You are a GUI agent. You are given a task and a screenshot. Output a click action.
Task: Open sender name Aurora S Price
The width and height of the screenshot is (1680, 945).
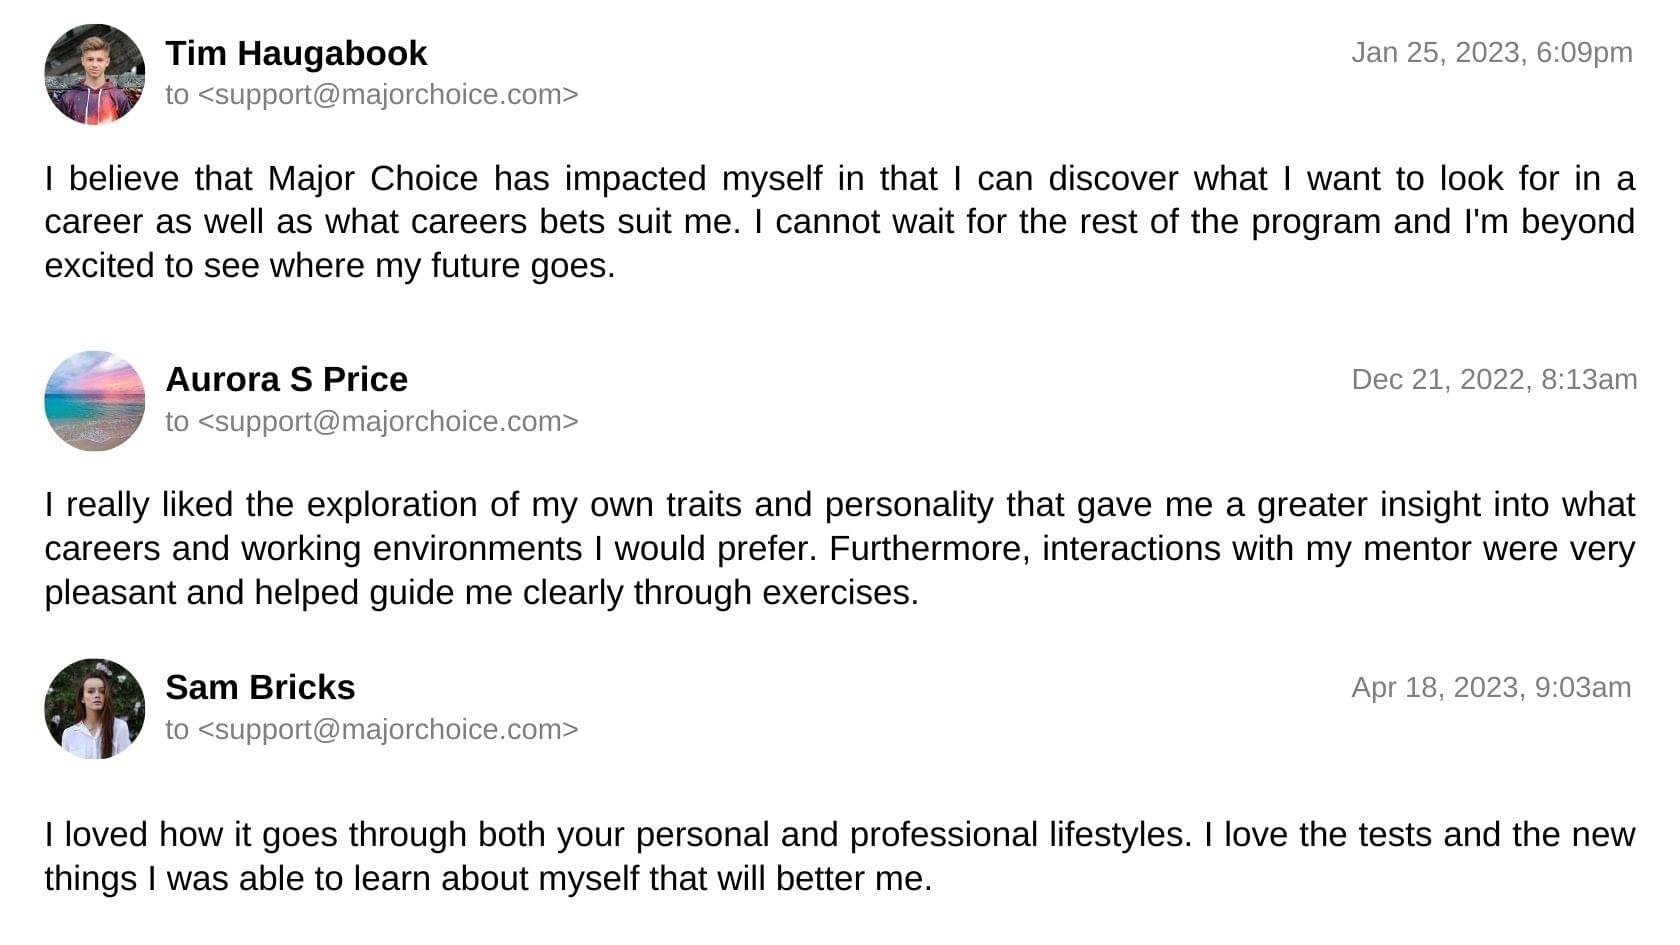[286, 379]
